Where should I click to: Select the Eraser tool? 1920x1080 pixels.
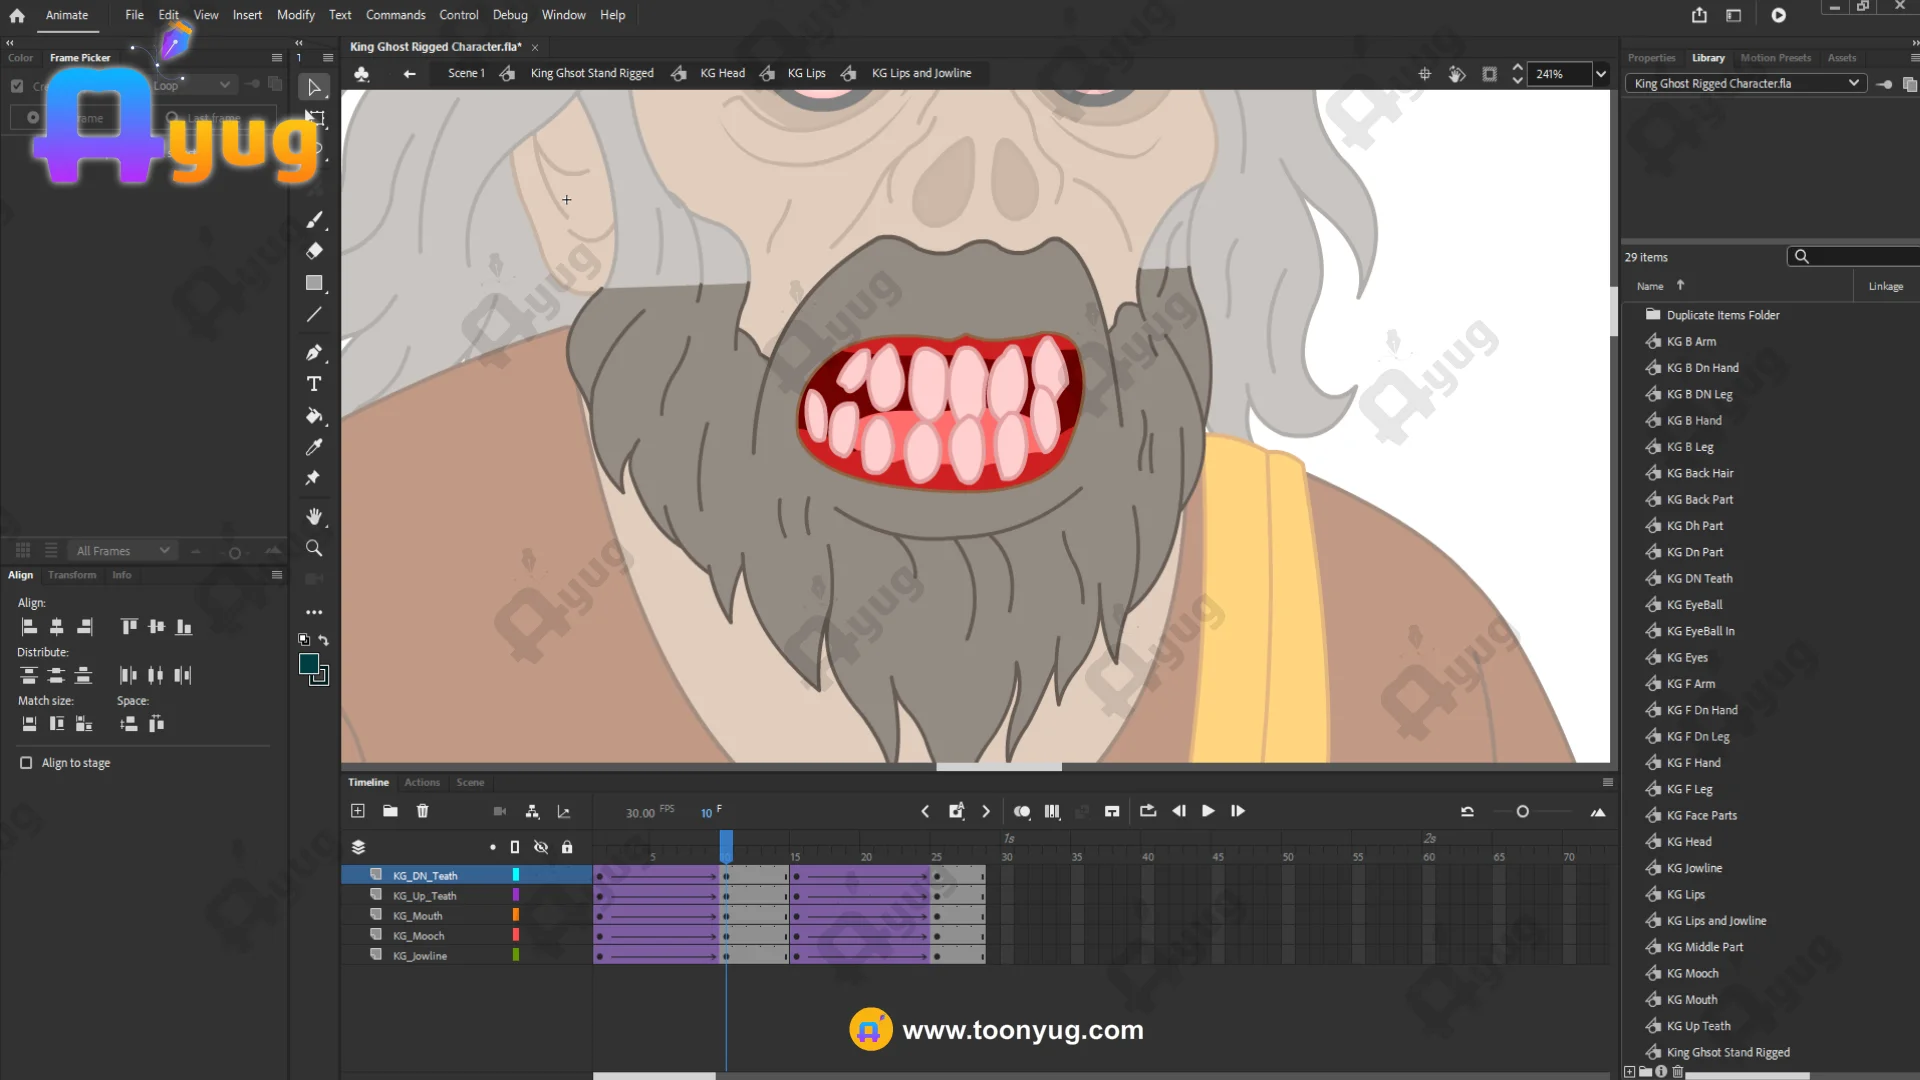pos(314,251)
